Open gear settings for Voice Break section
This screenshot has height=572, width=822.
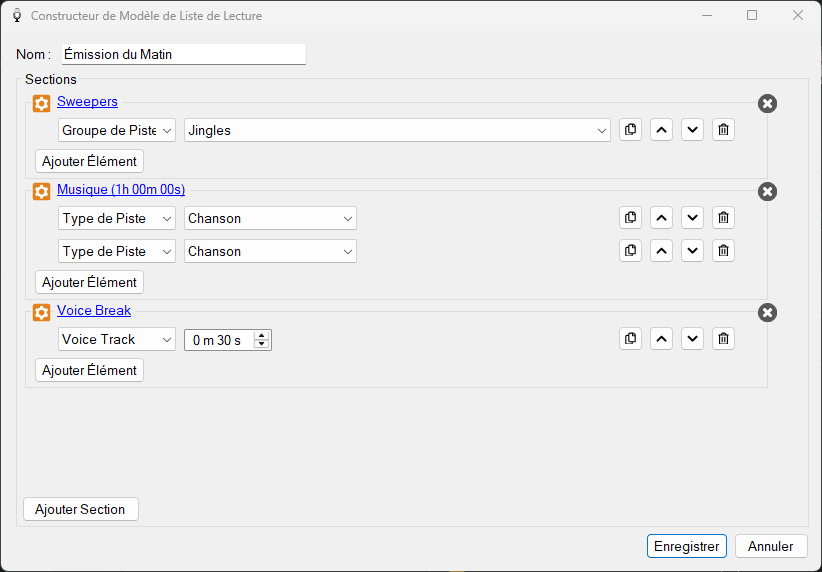click(x=41, y=312)
